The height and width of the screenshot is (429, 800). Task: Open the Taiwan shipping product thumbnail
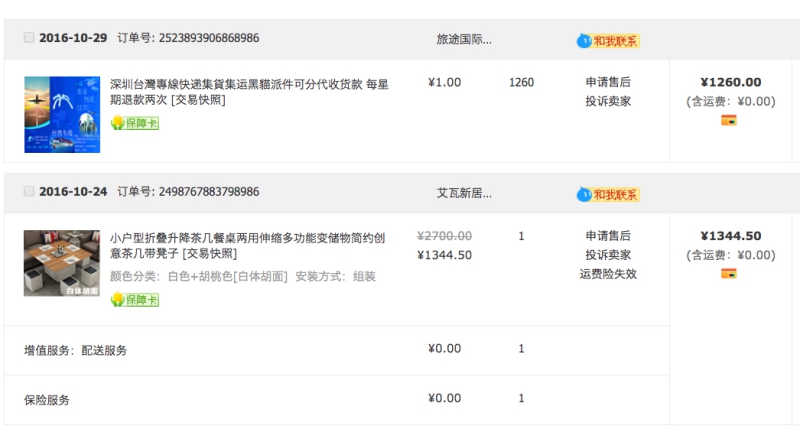click(x=62, y=115)
